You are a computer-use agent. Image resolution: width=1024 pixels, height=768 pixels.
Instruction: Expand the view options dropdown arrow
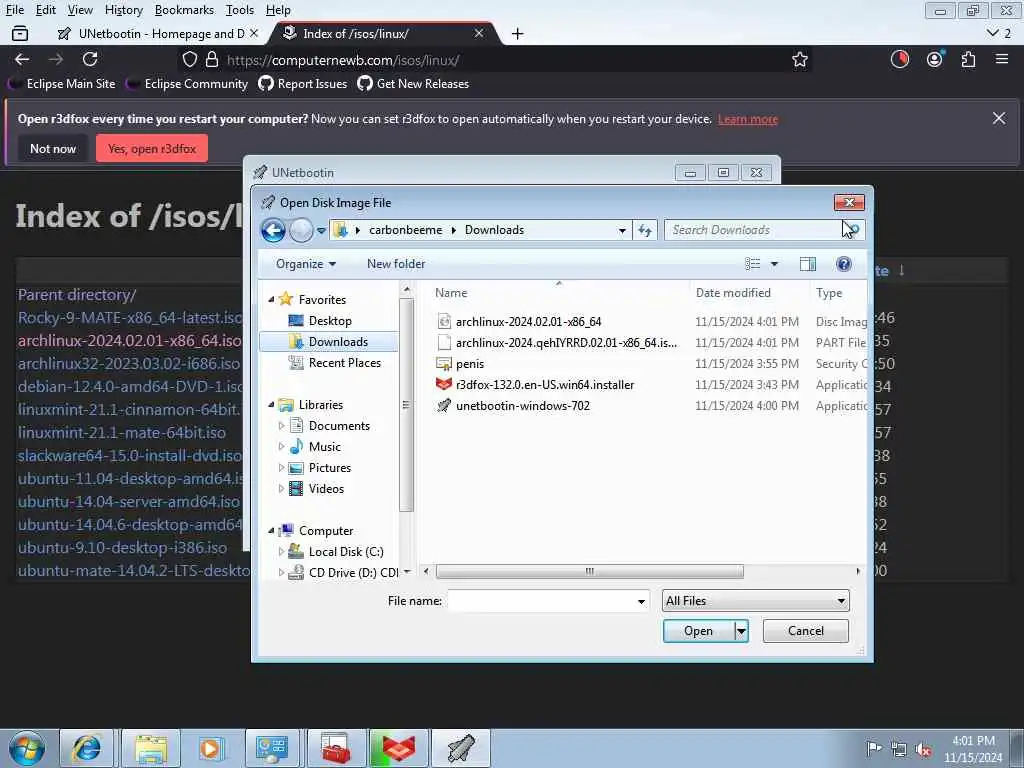tap(774, 264)
